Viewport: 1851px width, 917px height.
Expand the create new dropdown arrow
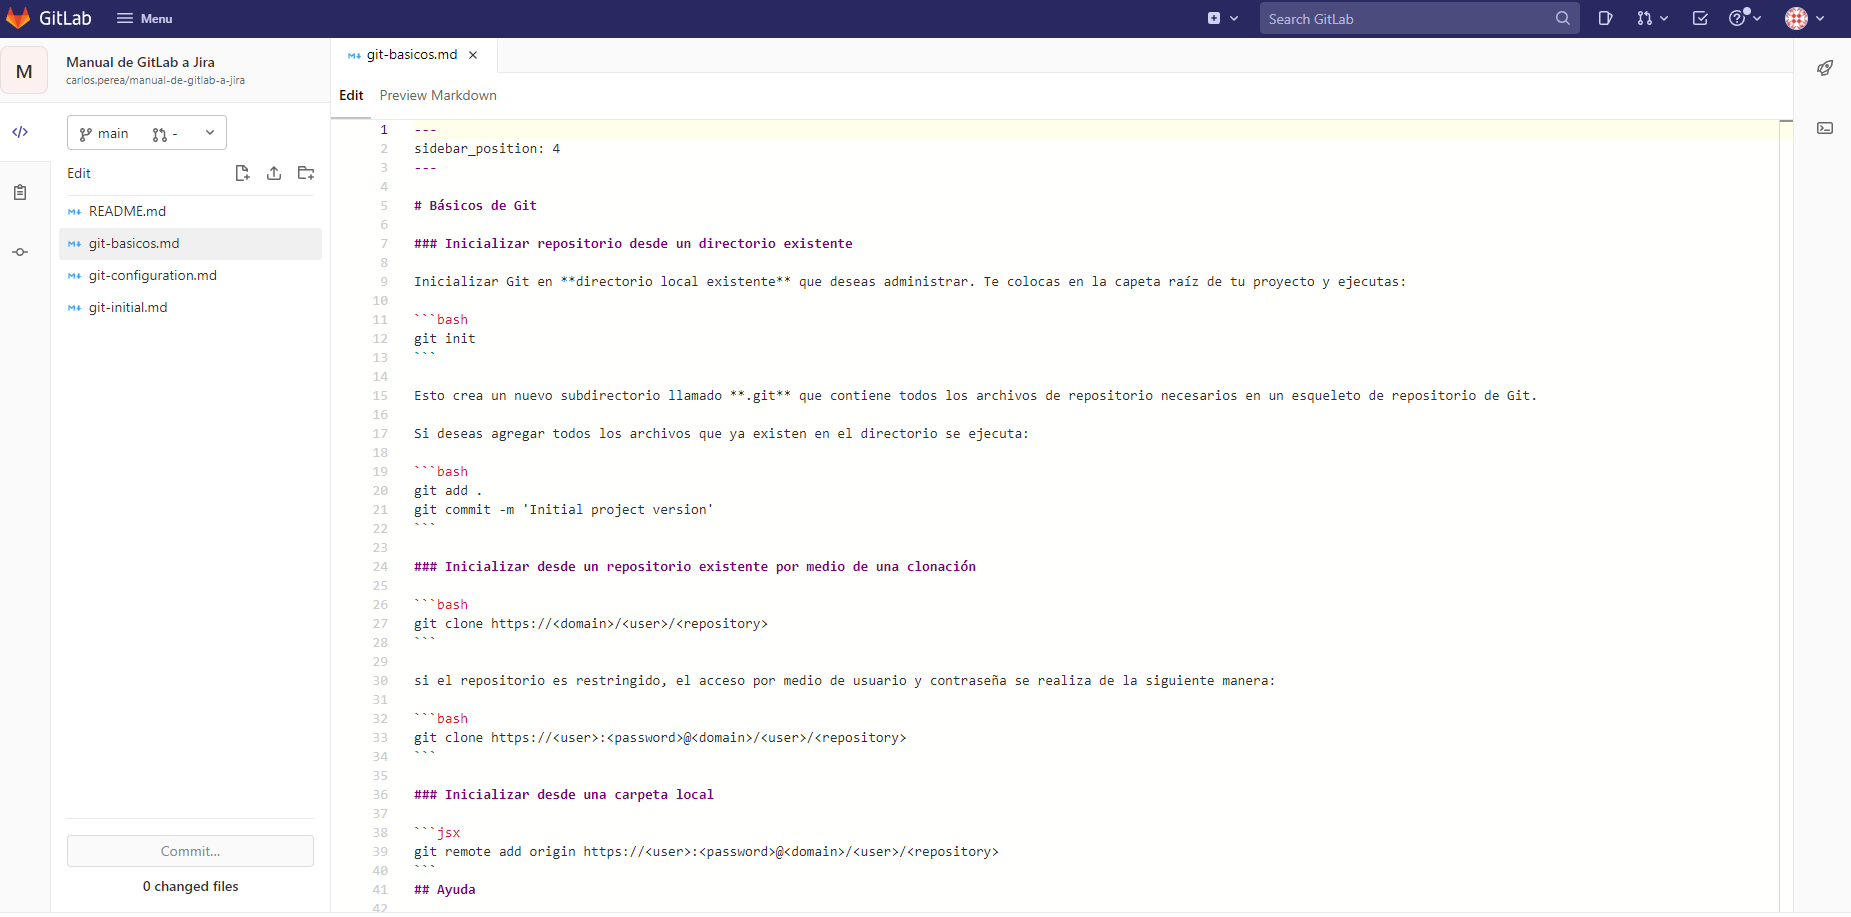(x=1234, y=18)
